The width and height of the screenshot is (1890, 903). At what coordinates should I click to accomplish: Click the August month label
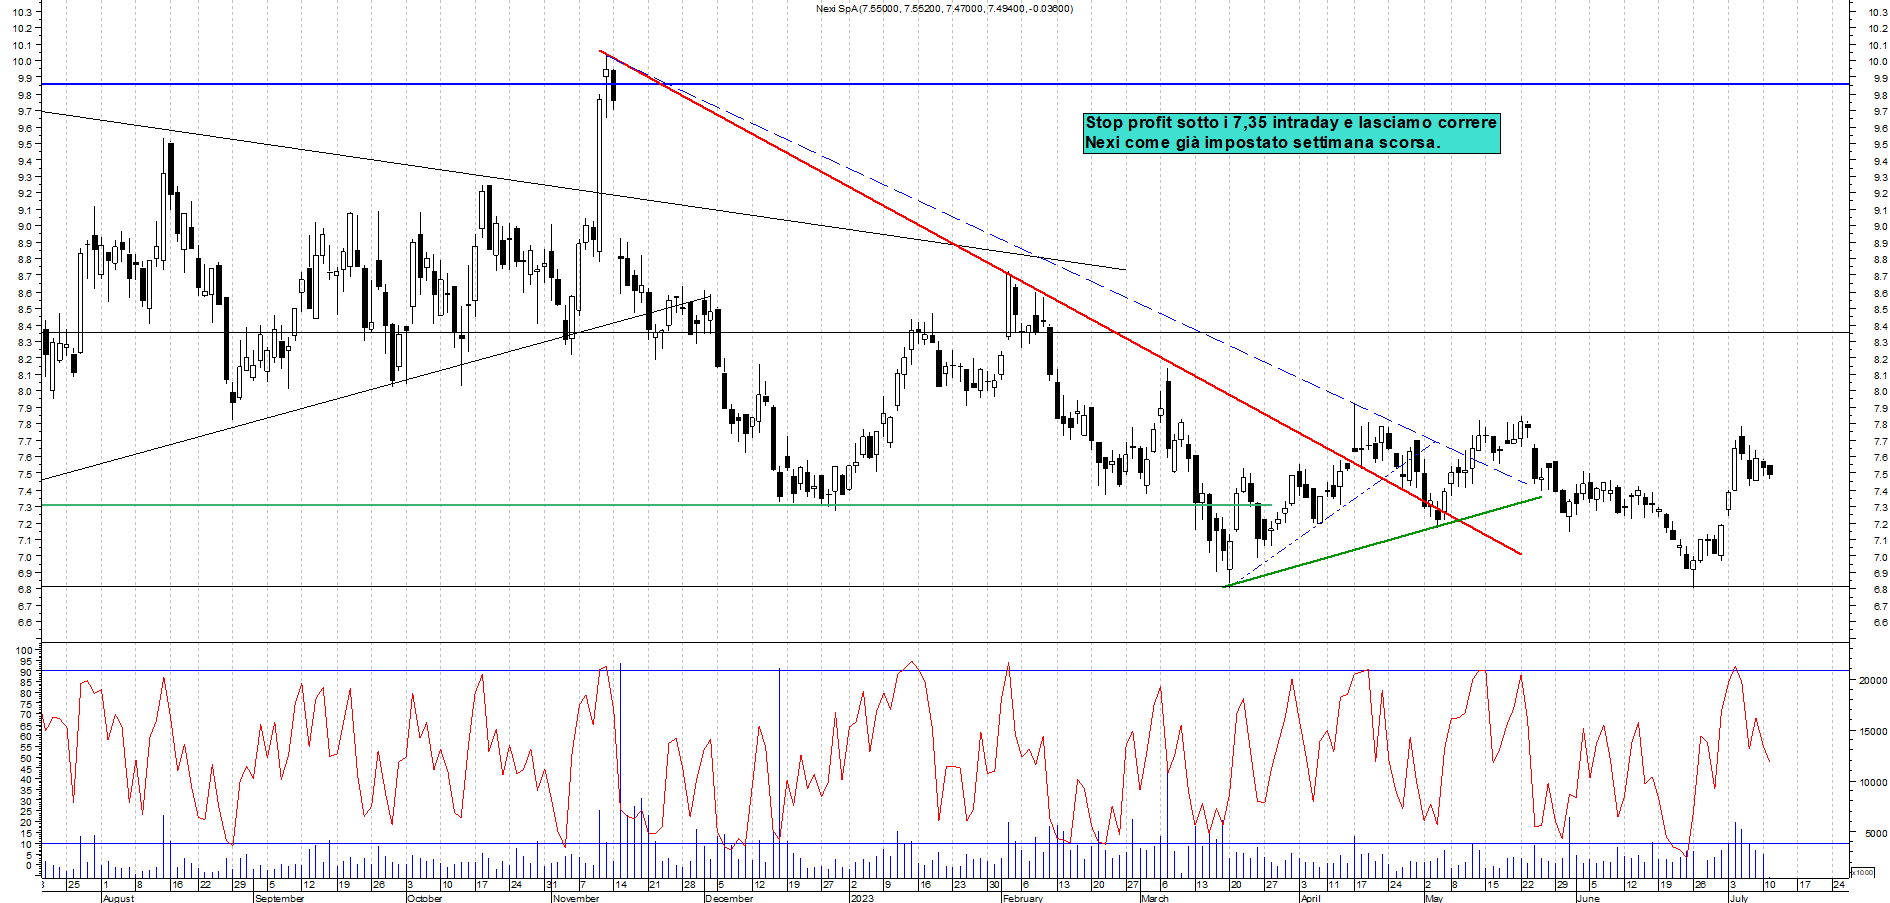coord(118,898)
